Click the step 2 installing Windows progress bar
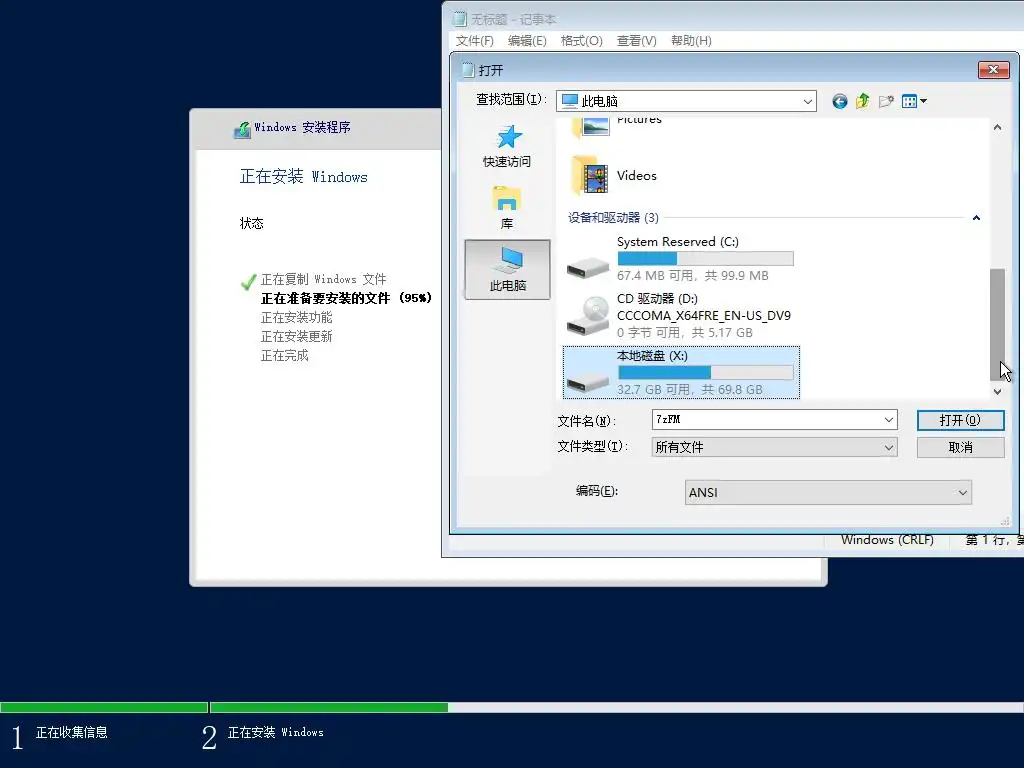 coord(616,707)
